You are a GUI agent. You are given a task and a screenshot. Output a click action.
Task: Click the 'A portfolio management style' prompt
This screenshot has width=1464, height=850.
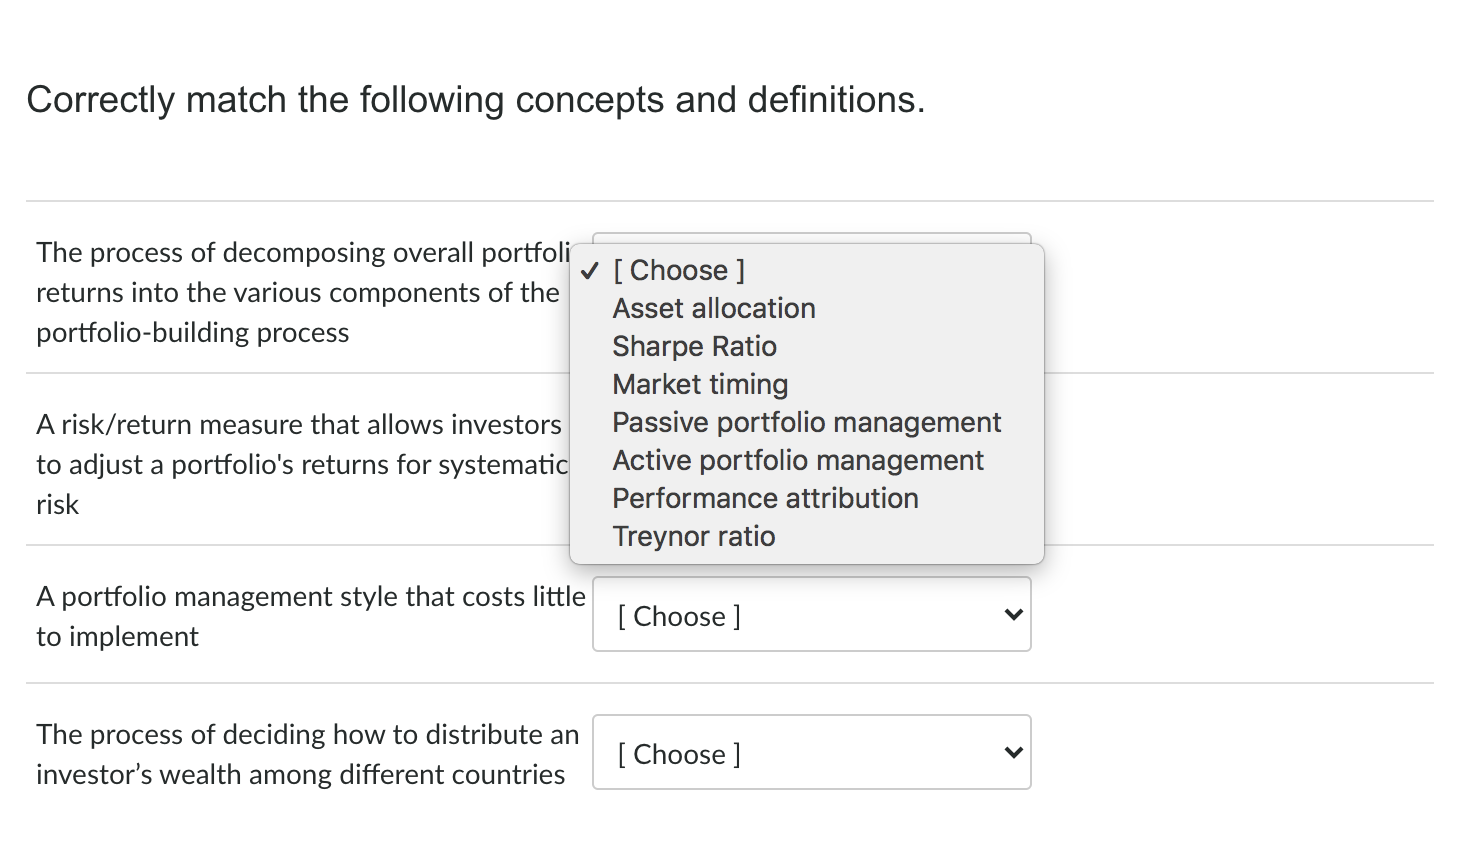pos(310,597)
